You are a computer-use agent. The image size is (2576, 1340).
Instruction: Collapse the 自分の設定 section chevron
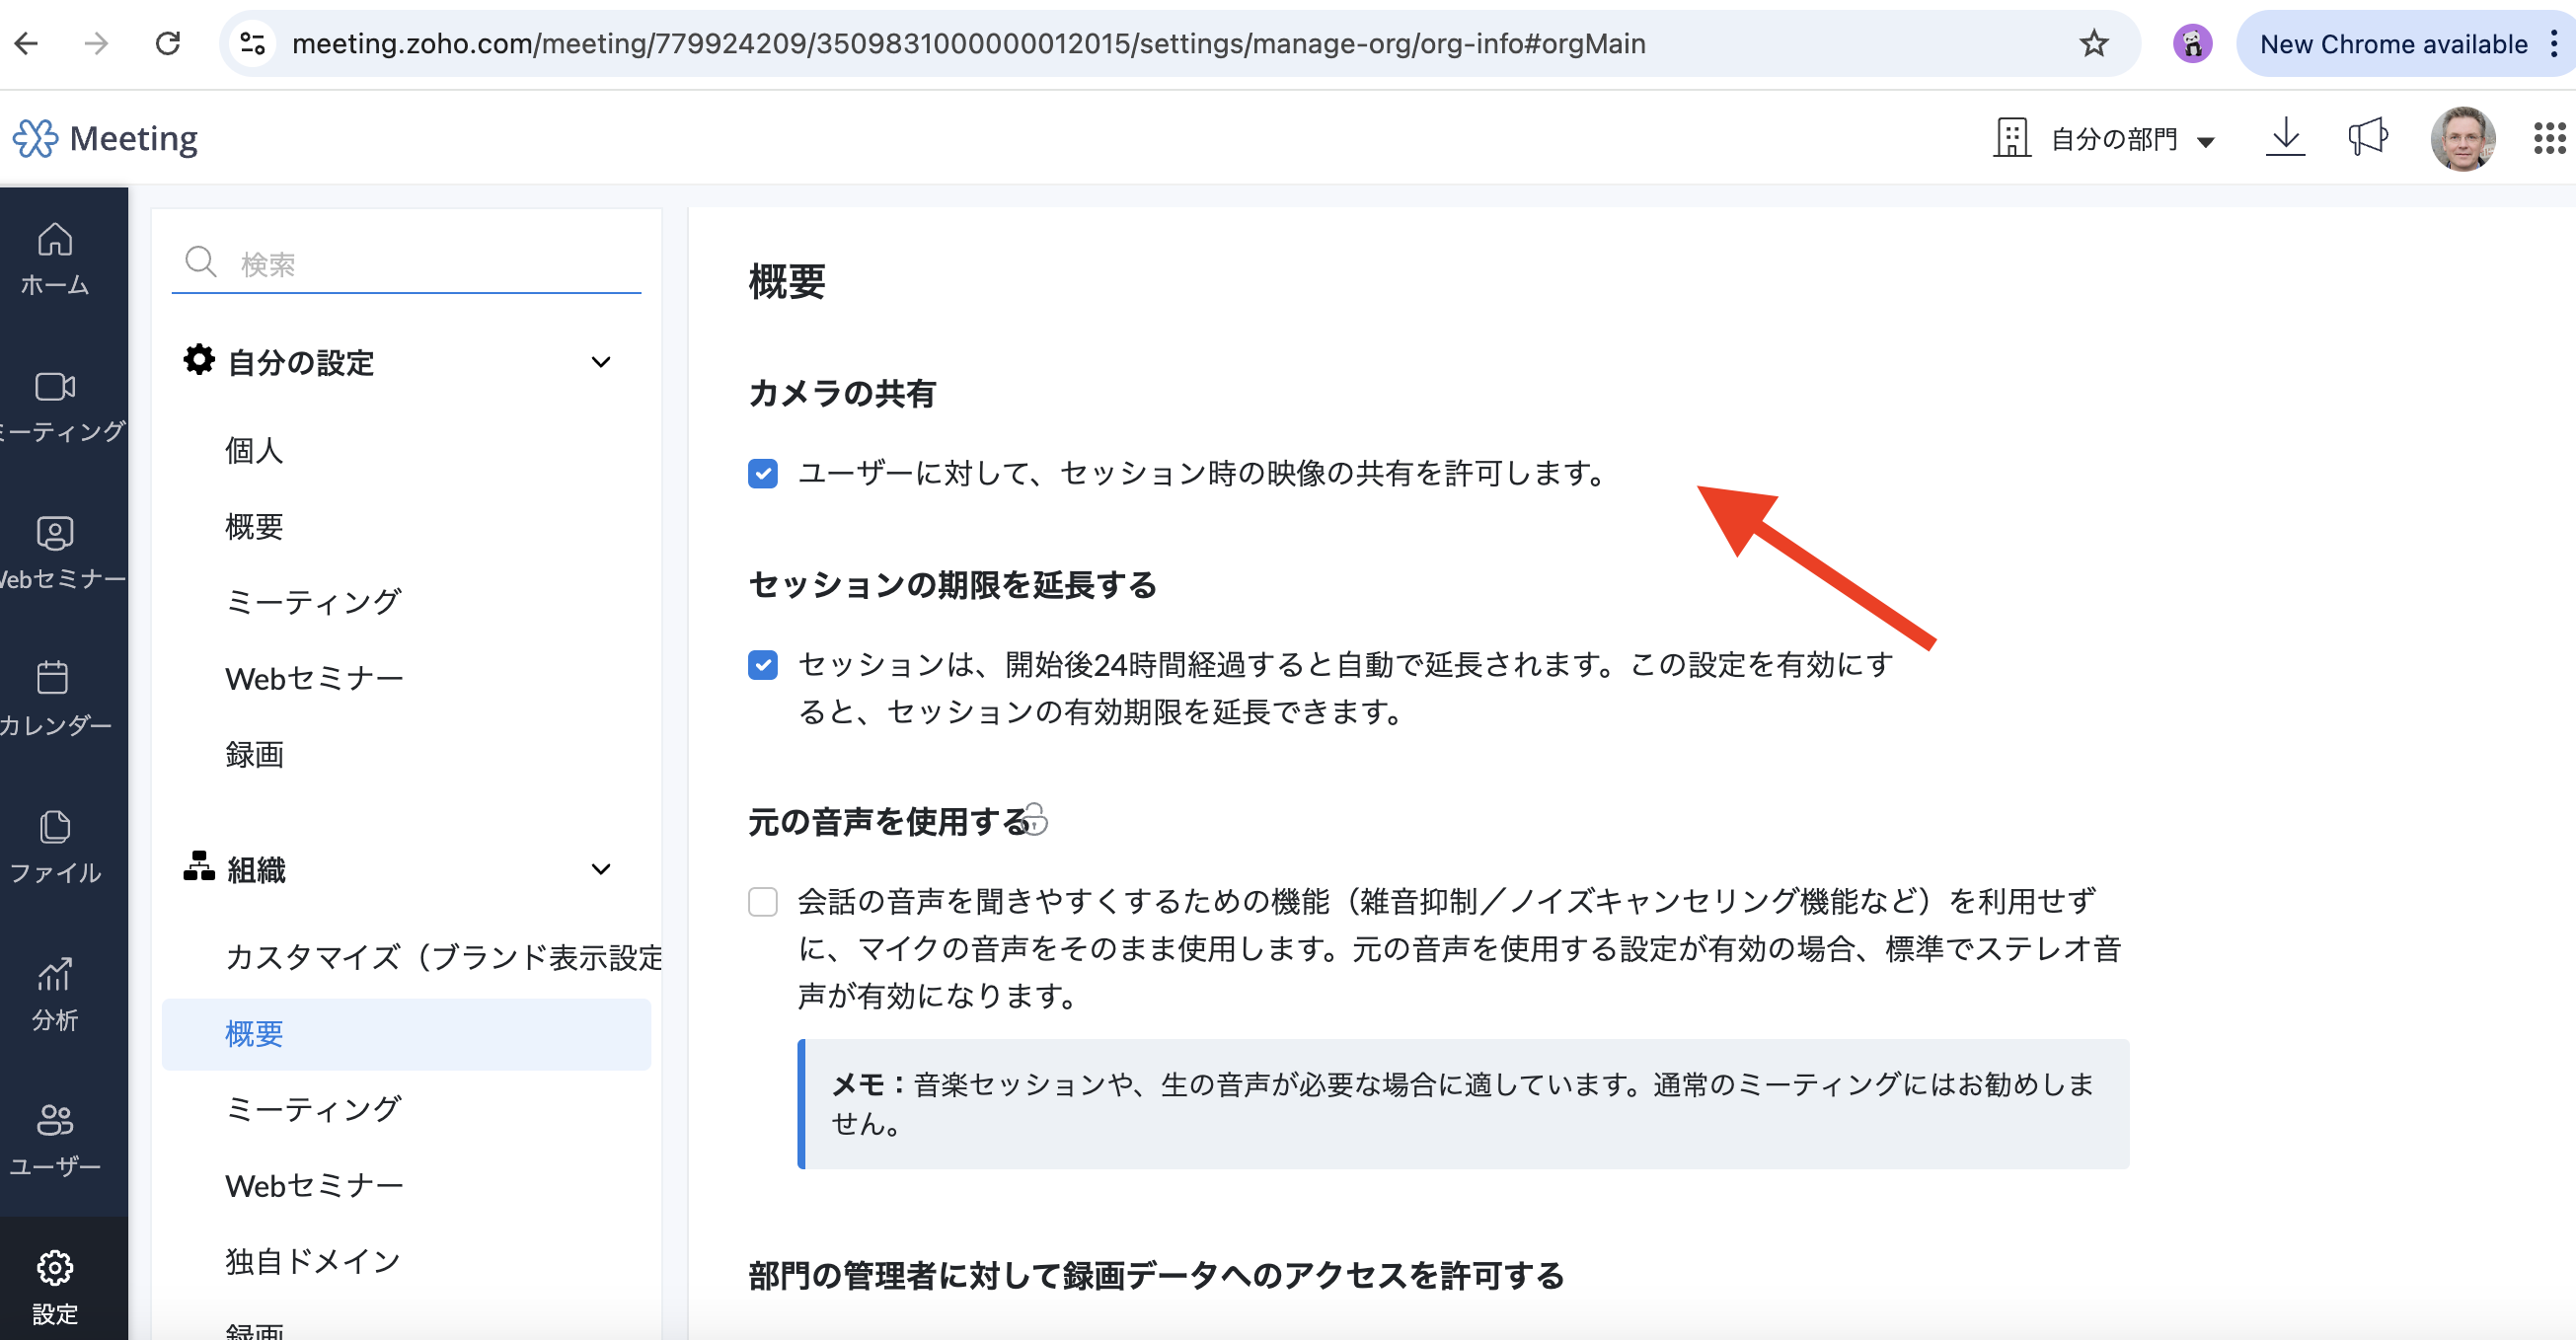[601, 362]
